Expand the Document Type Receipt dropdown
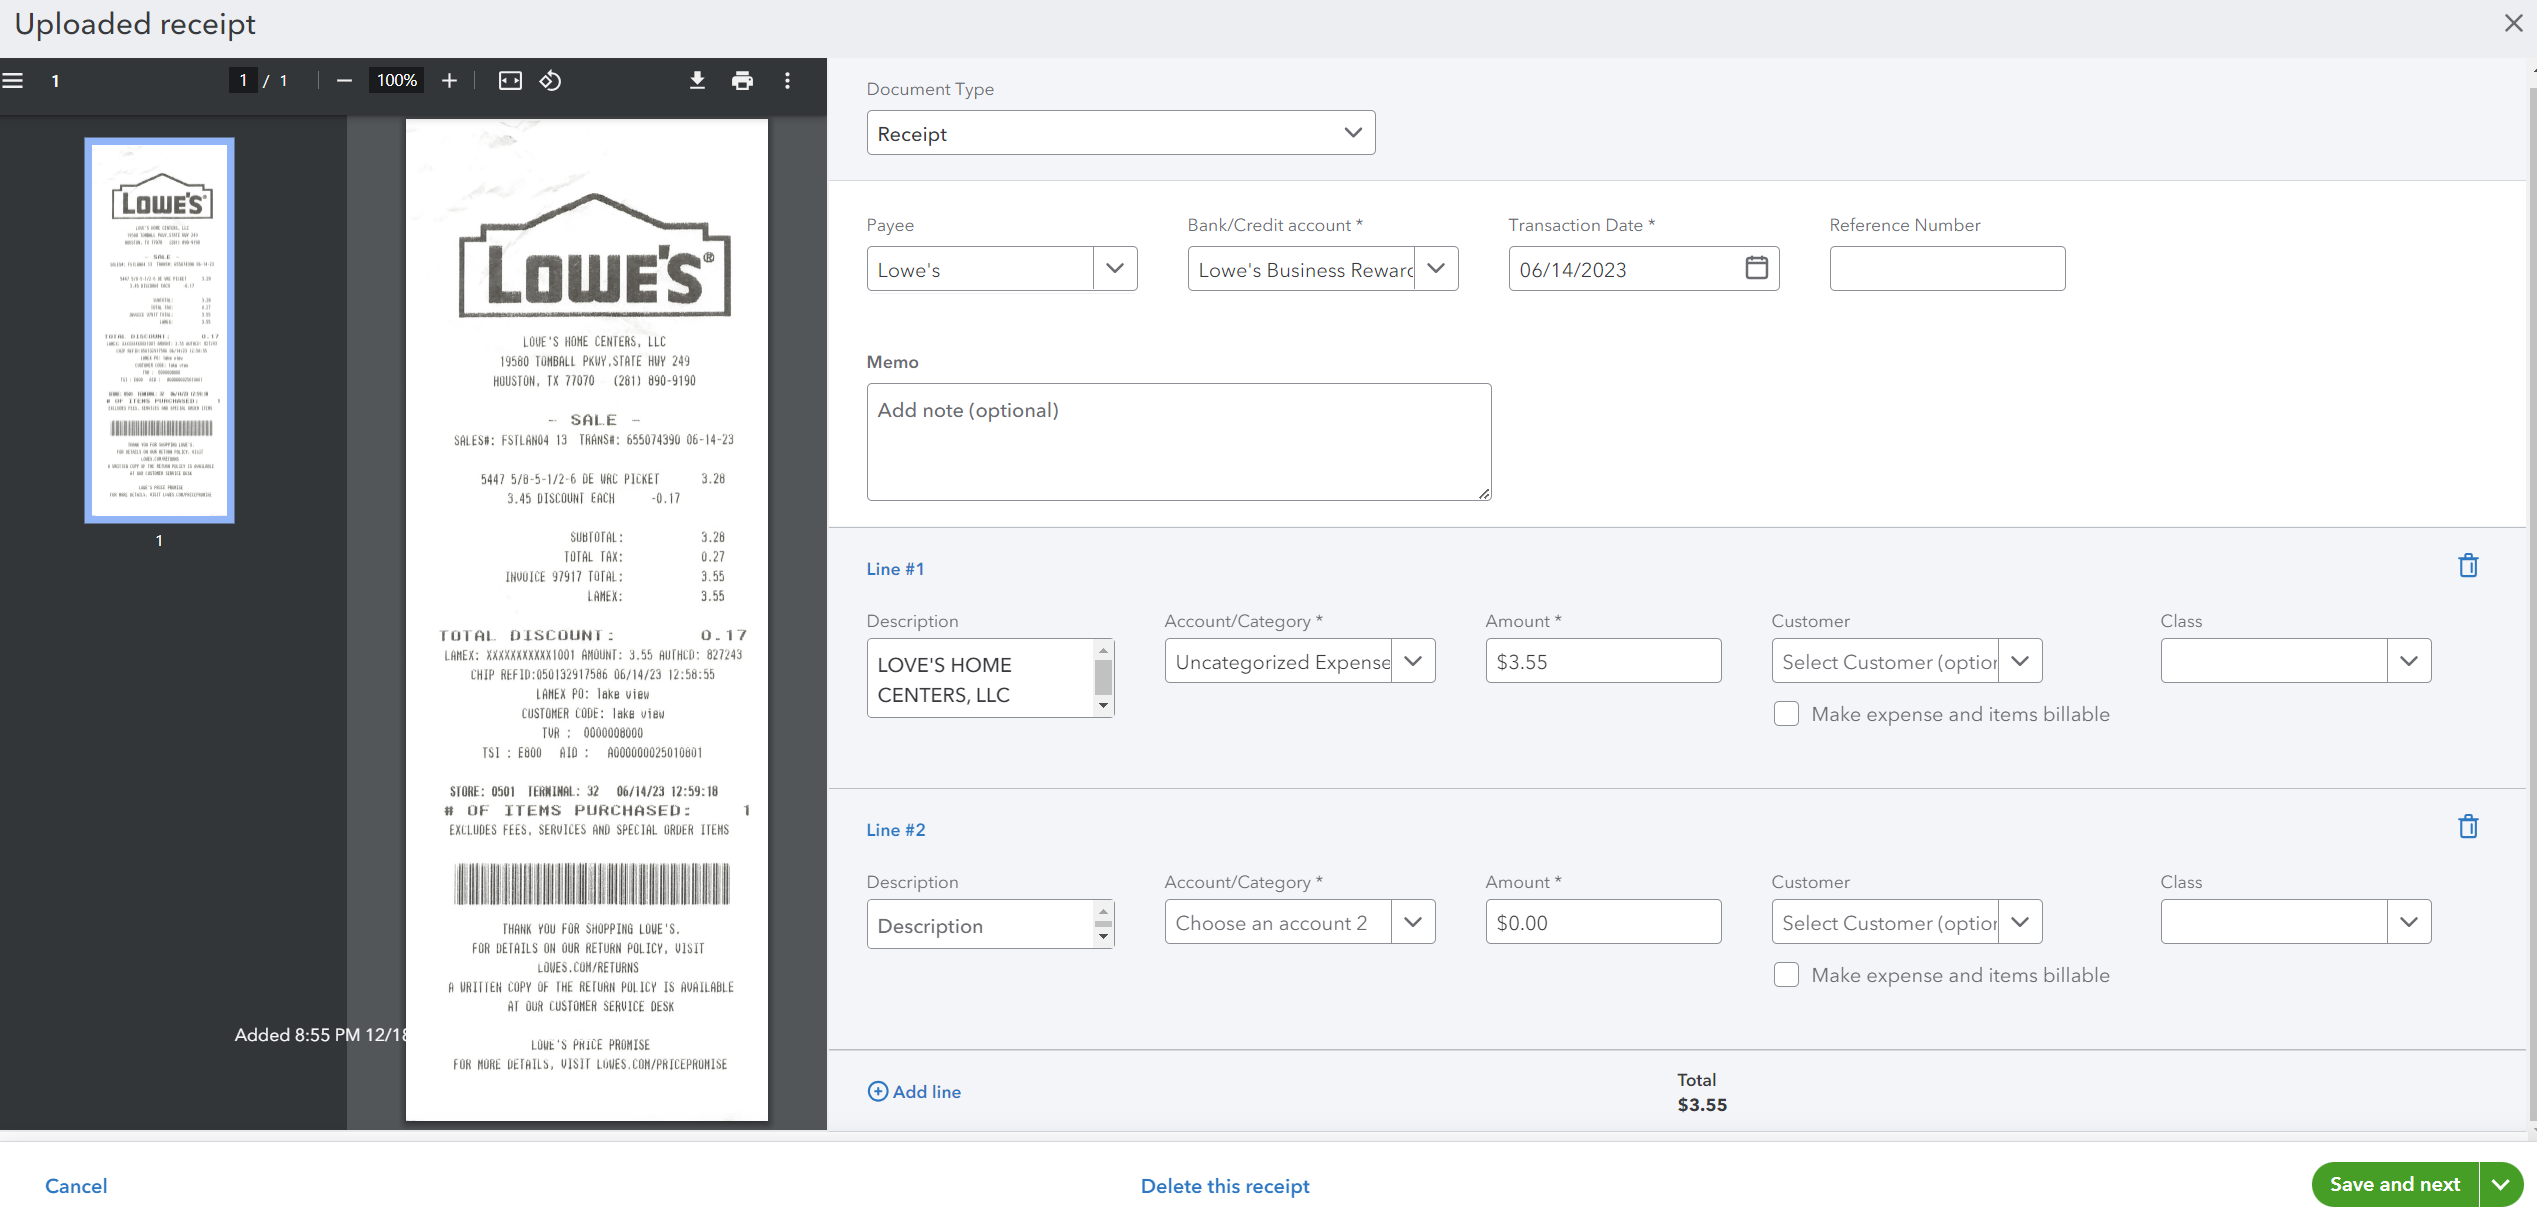The height and width of the screenshot is (1210, 2537). pos(1352,133)
